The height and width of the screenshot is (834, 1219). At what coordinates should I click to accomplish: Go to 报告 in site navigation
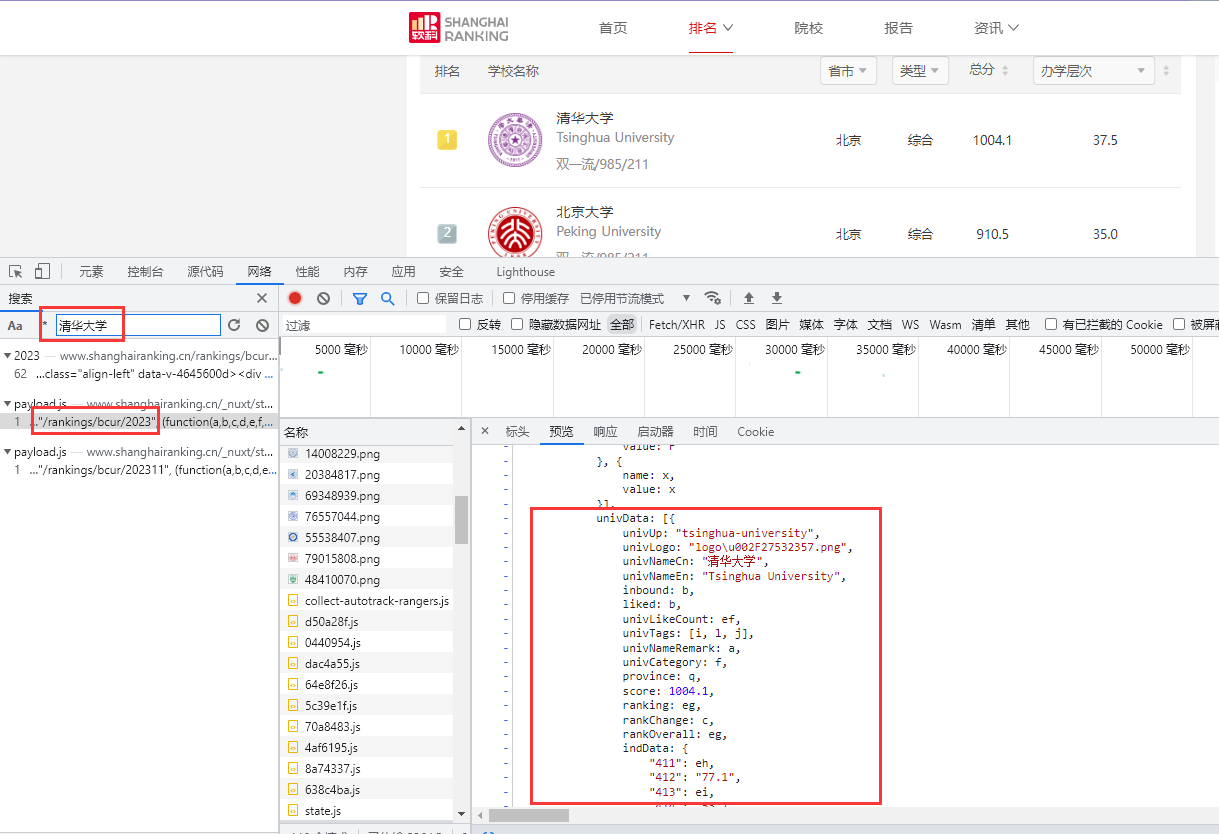[x=898, y=28]
